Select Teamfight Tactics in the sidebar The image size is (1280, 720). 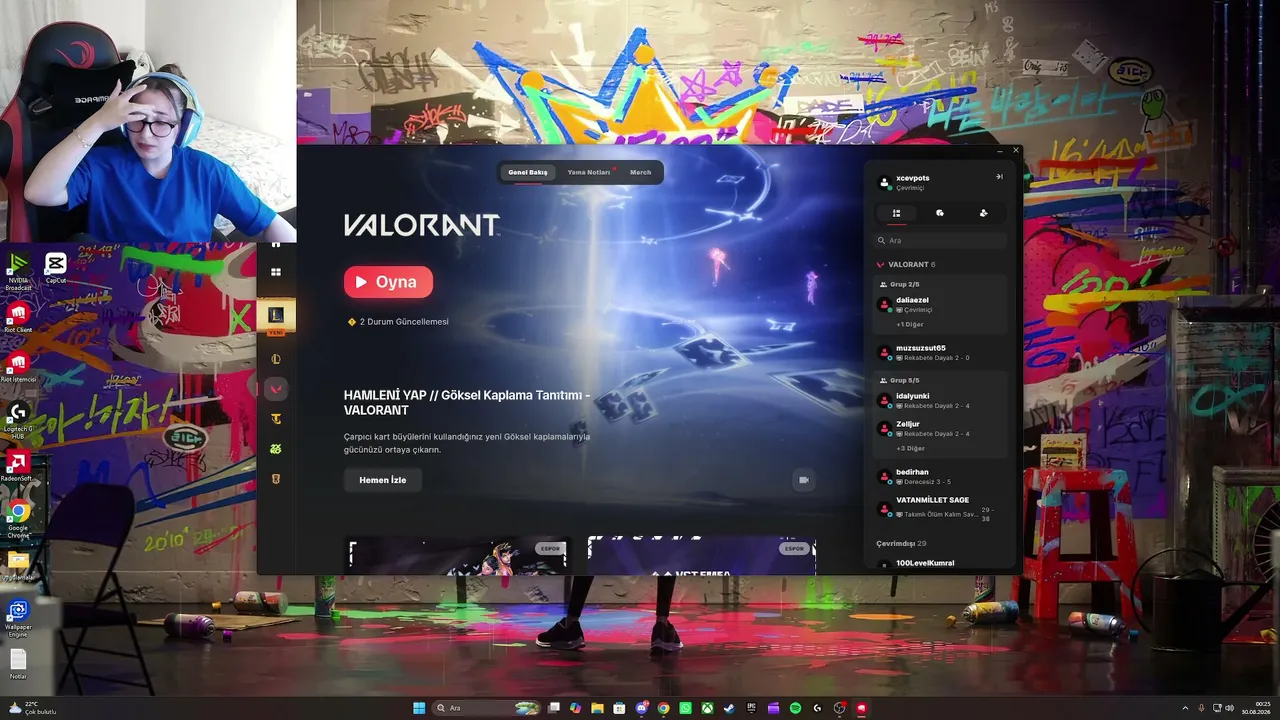pos(276,419)
